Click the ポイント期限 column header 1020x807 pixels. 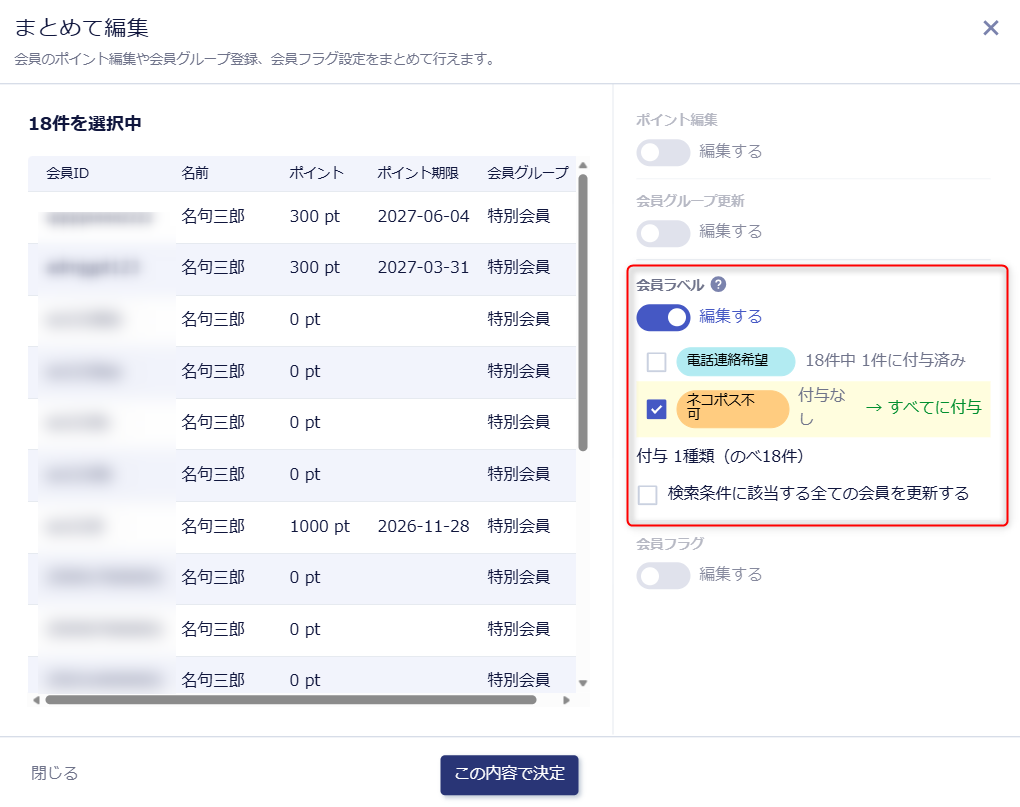[418, 173]
